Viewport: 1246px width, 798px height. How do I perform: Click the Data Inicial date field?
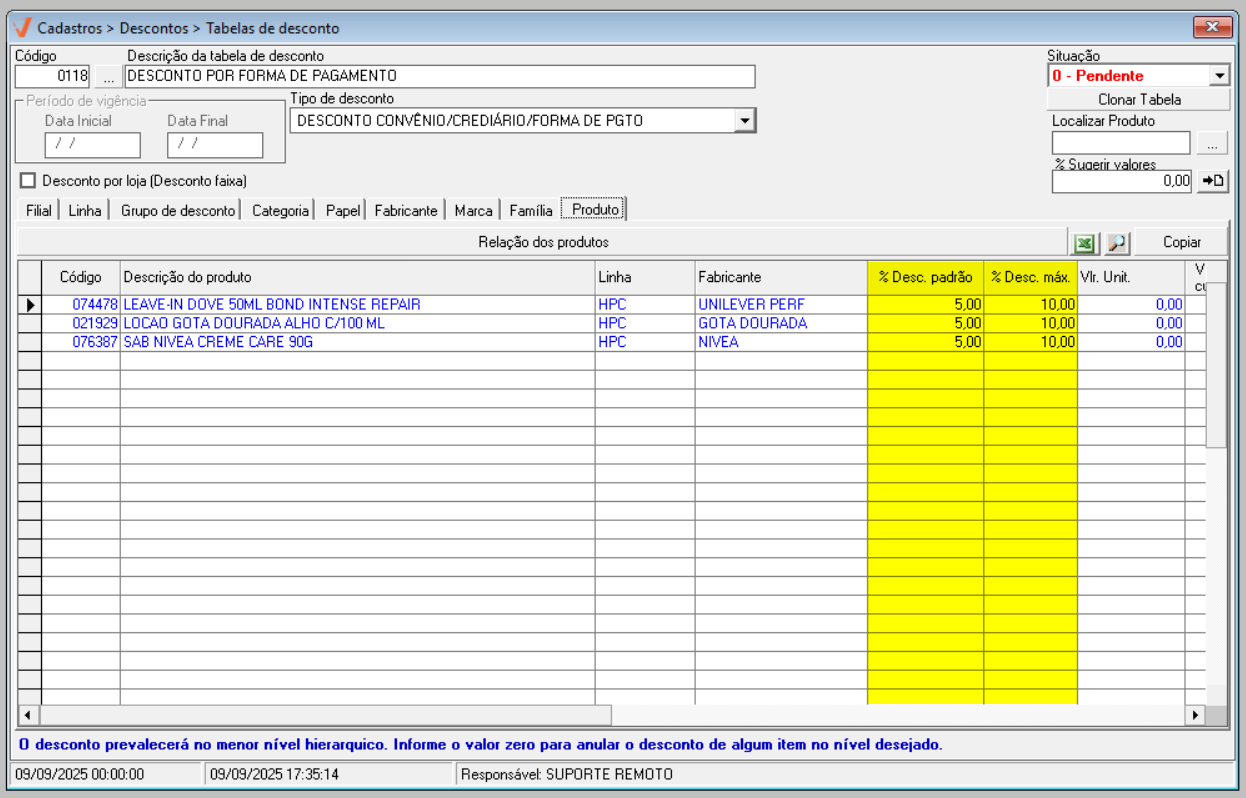pyautogui.click(x=92, y=145)
